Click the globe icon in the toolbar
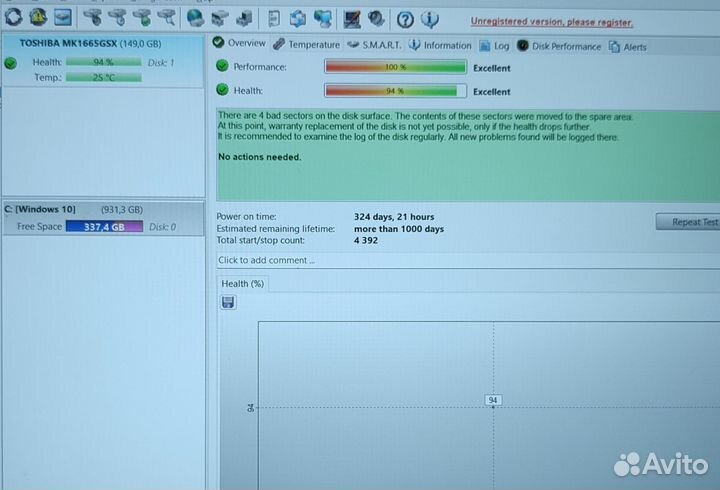Screen dimensions: 720x490 [x=195, y=17]
